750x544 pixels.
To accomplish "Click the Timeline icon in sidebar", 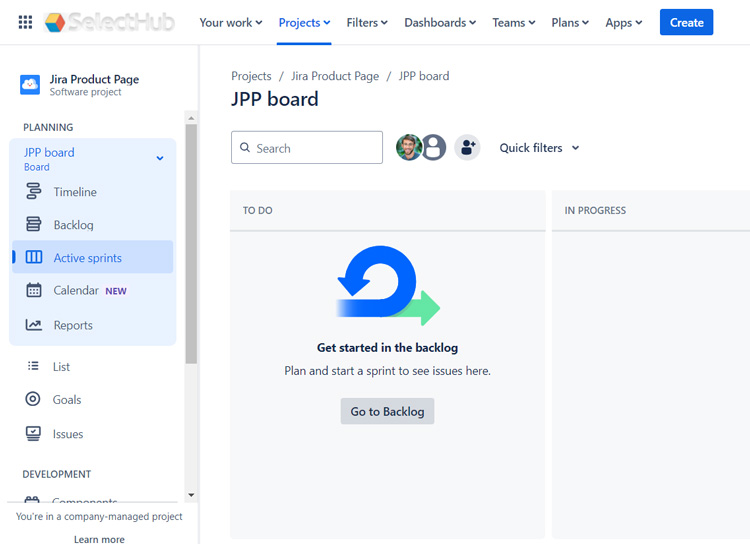I will [34, 192].
